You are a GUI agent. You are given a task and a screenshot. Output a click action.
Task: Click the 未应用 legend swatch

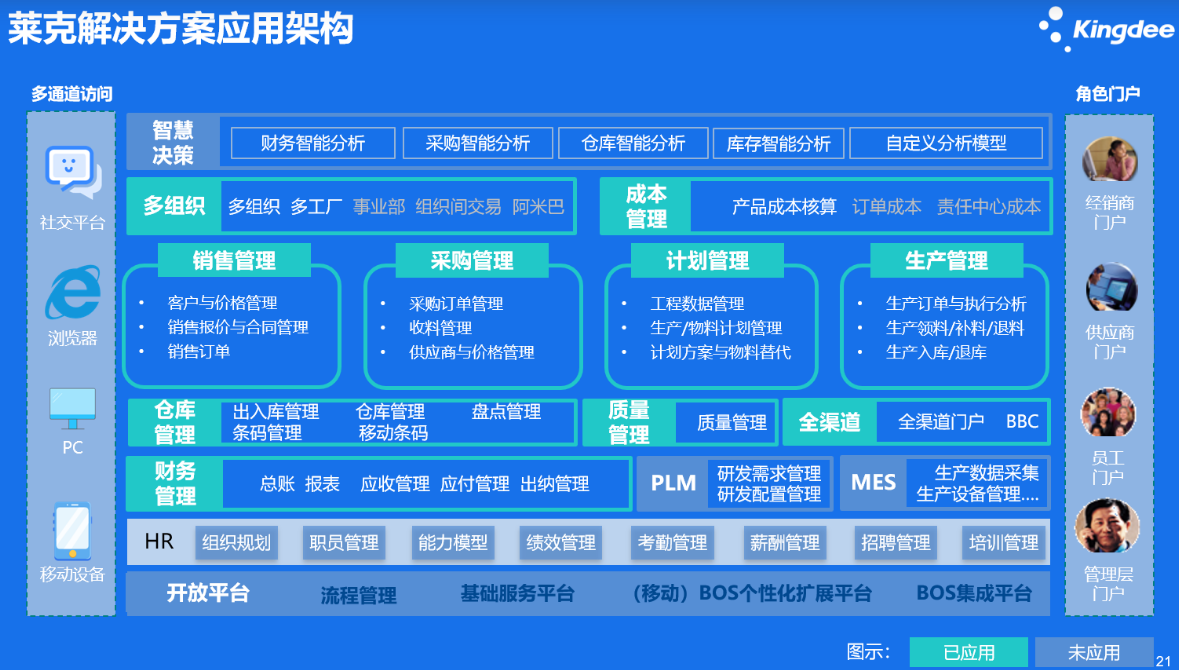pyautogui.click(x=1093, y=652)
